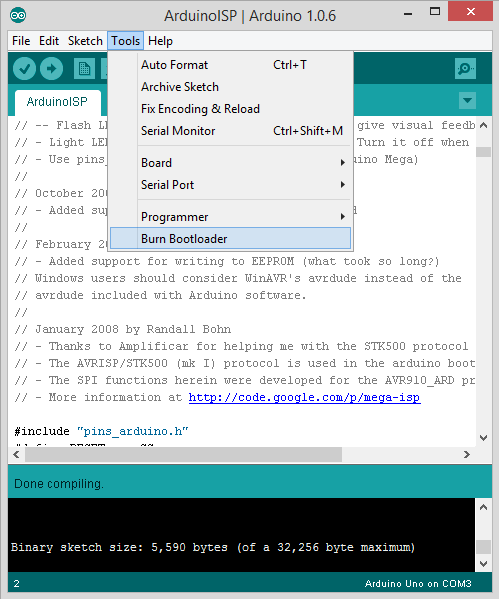Click horizontal scroll left arrow

coord(16,455)
